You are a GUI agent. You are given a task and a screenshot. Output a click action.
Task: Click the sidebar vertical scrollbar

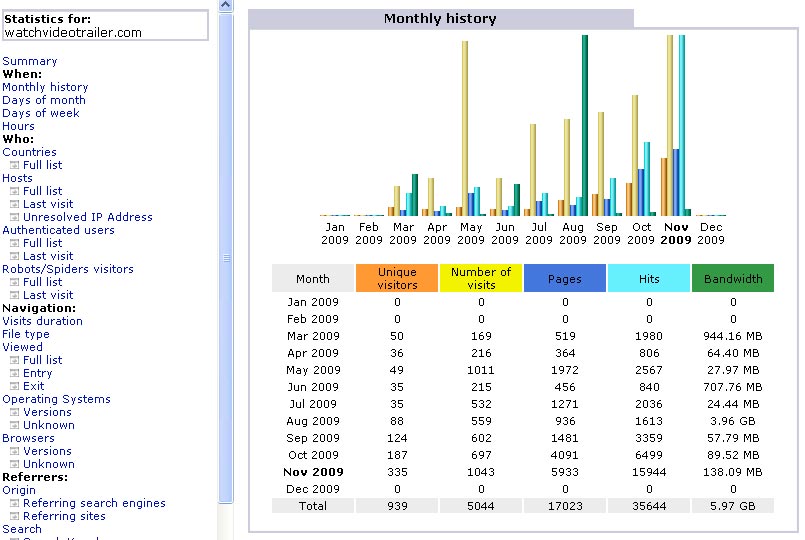(x=226, y=257)
